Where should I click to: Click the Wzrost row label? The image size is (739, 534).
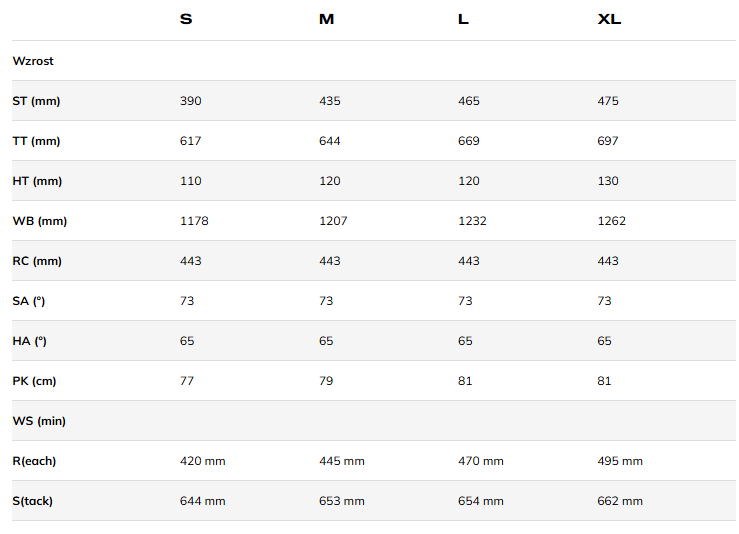coord(33,61)
